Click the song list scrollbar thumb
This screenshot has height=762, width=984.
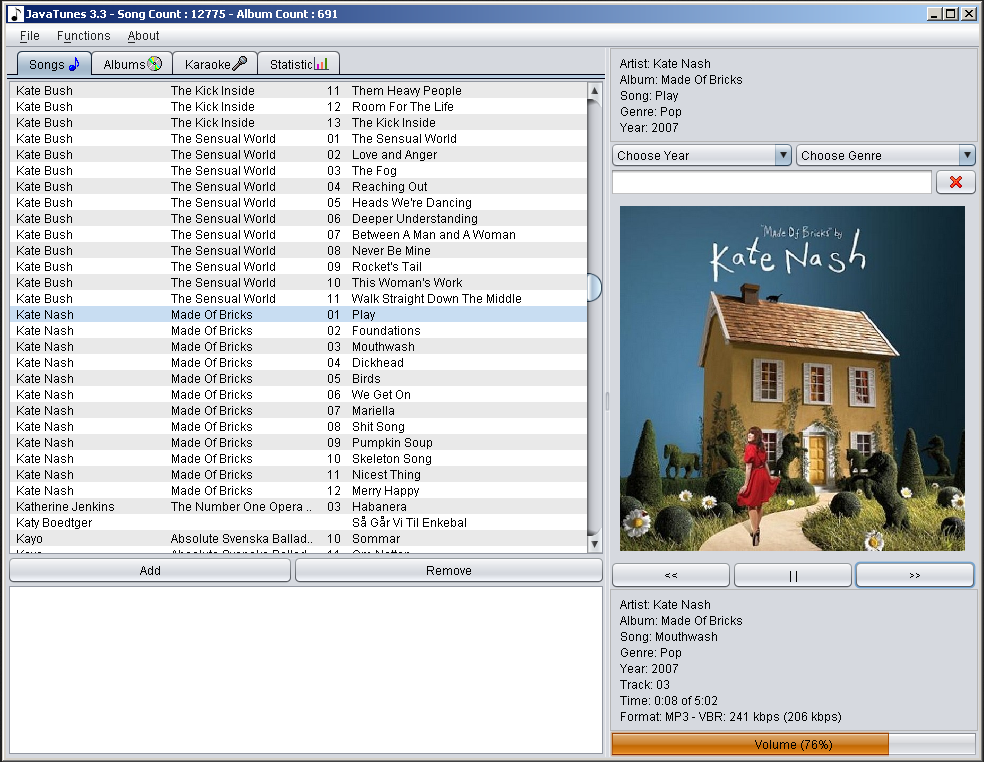coord(594,287)
